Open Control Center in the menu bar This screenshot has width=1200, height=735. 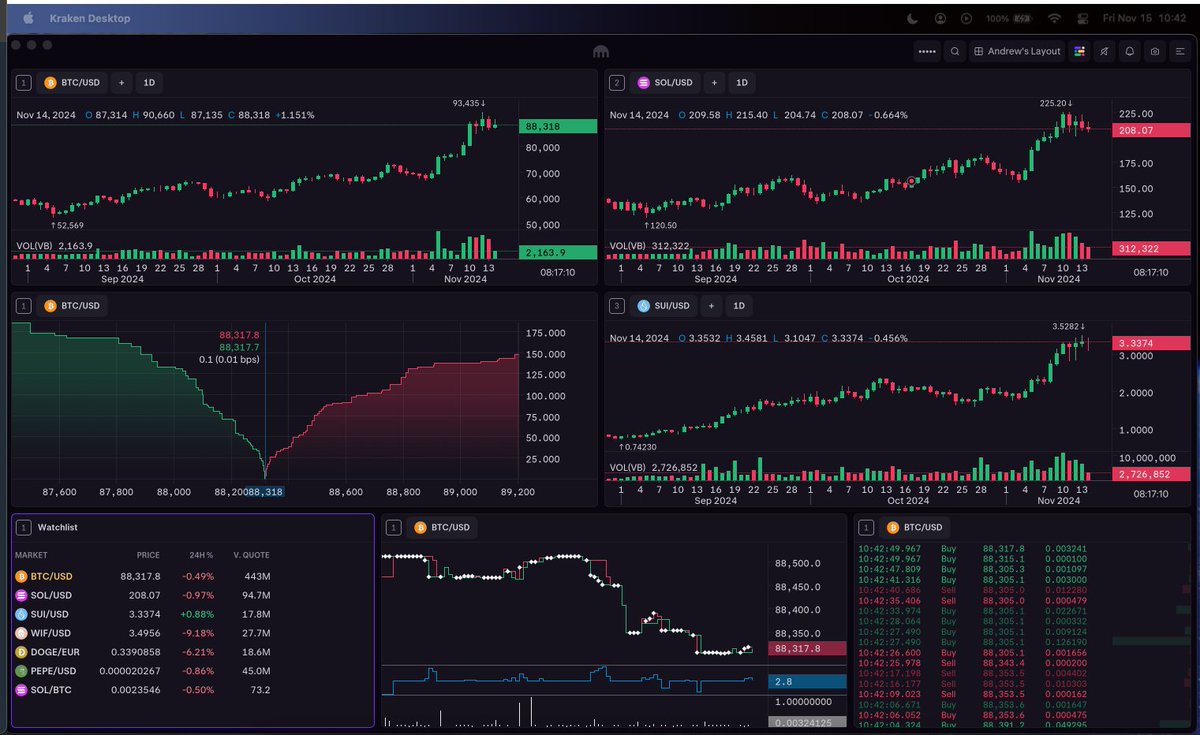(x=1082, y=18)
